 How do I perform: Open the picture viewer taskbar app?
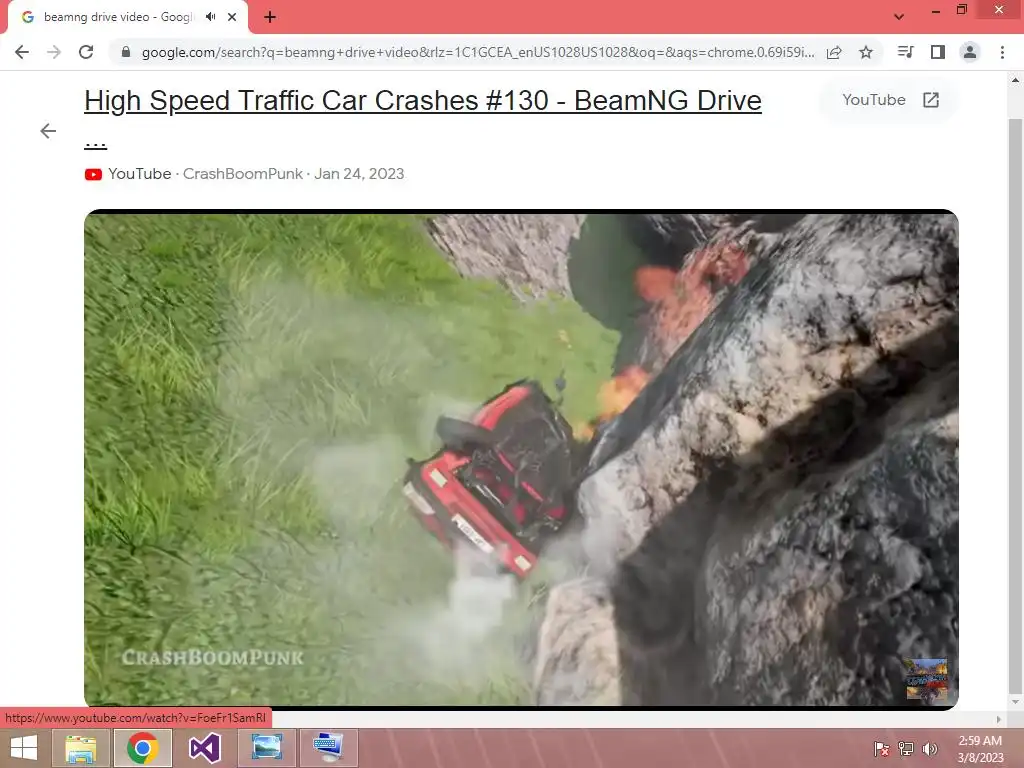(267, 748)
